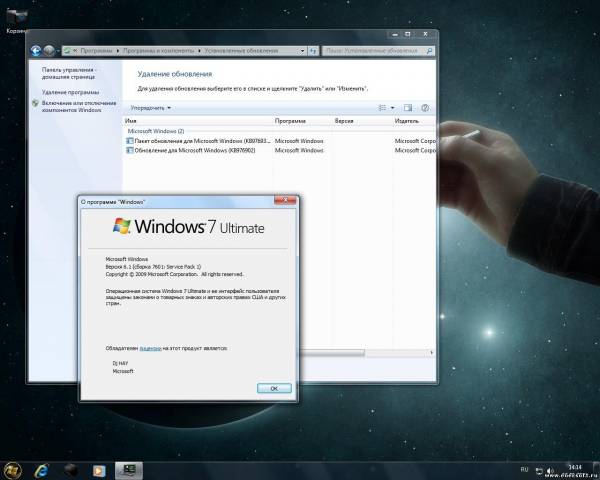The height and width of the screenshot is (480, 600).
Task: Open the dark cube taskbar icon
Action: pyautogui.click(x=70, y=470)
